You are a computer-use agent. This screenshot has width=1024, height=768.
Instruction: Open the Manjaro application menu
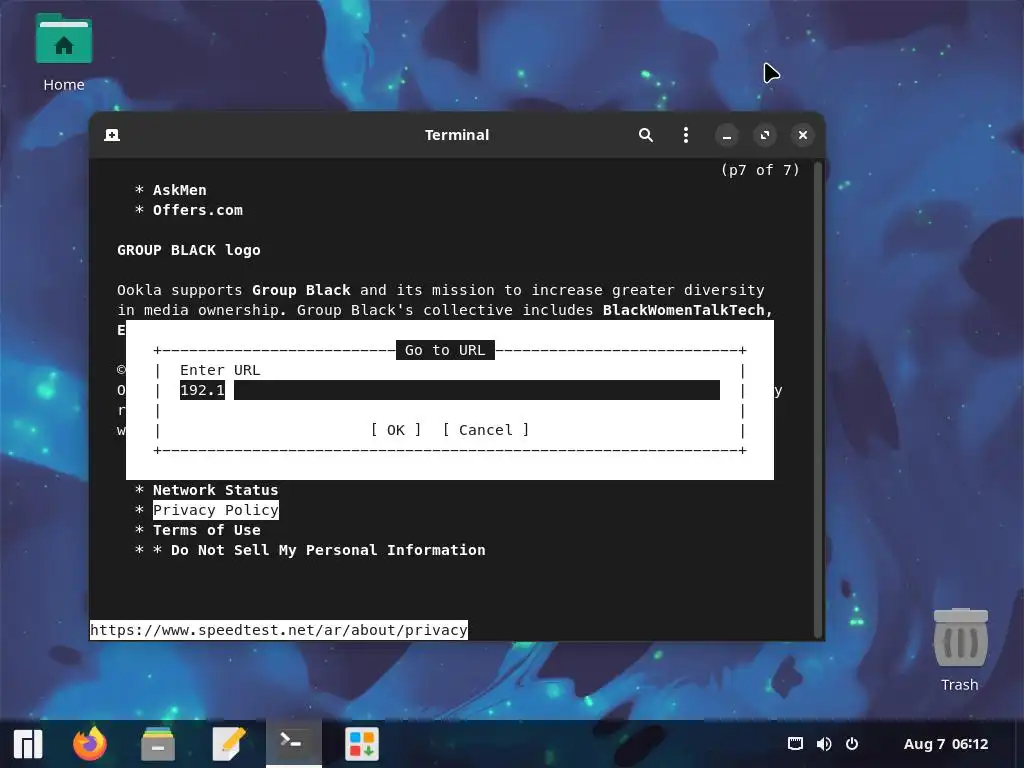click(27, 744)
